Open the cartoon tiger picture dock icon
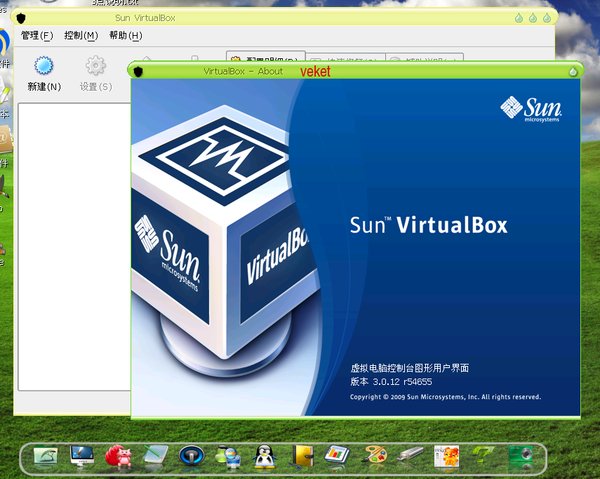 pyautogui.click(x=447, y=456)
